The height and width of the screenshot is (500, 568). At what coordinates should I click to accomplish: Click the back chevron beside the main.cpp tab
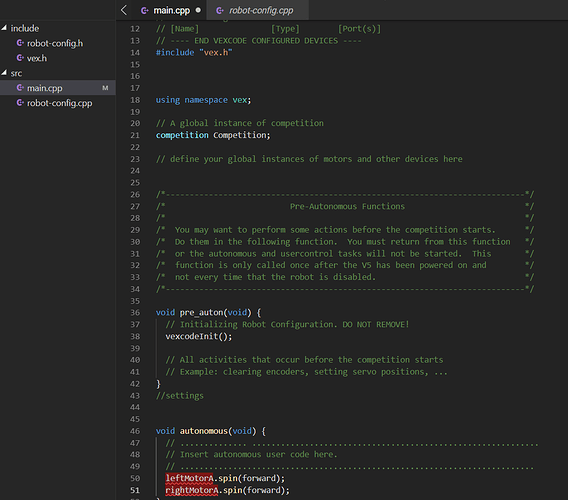pyautogui.click(x=124, y=10)
